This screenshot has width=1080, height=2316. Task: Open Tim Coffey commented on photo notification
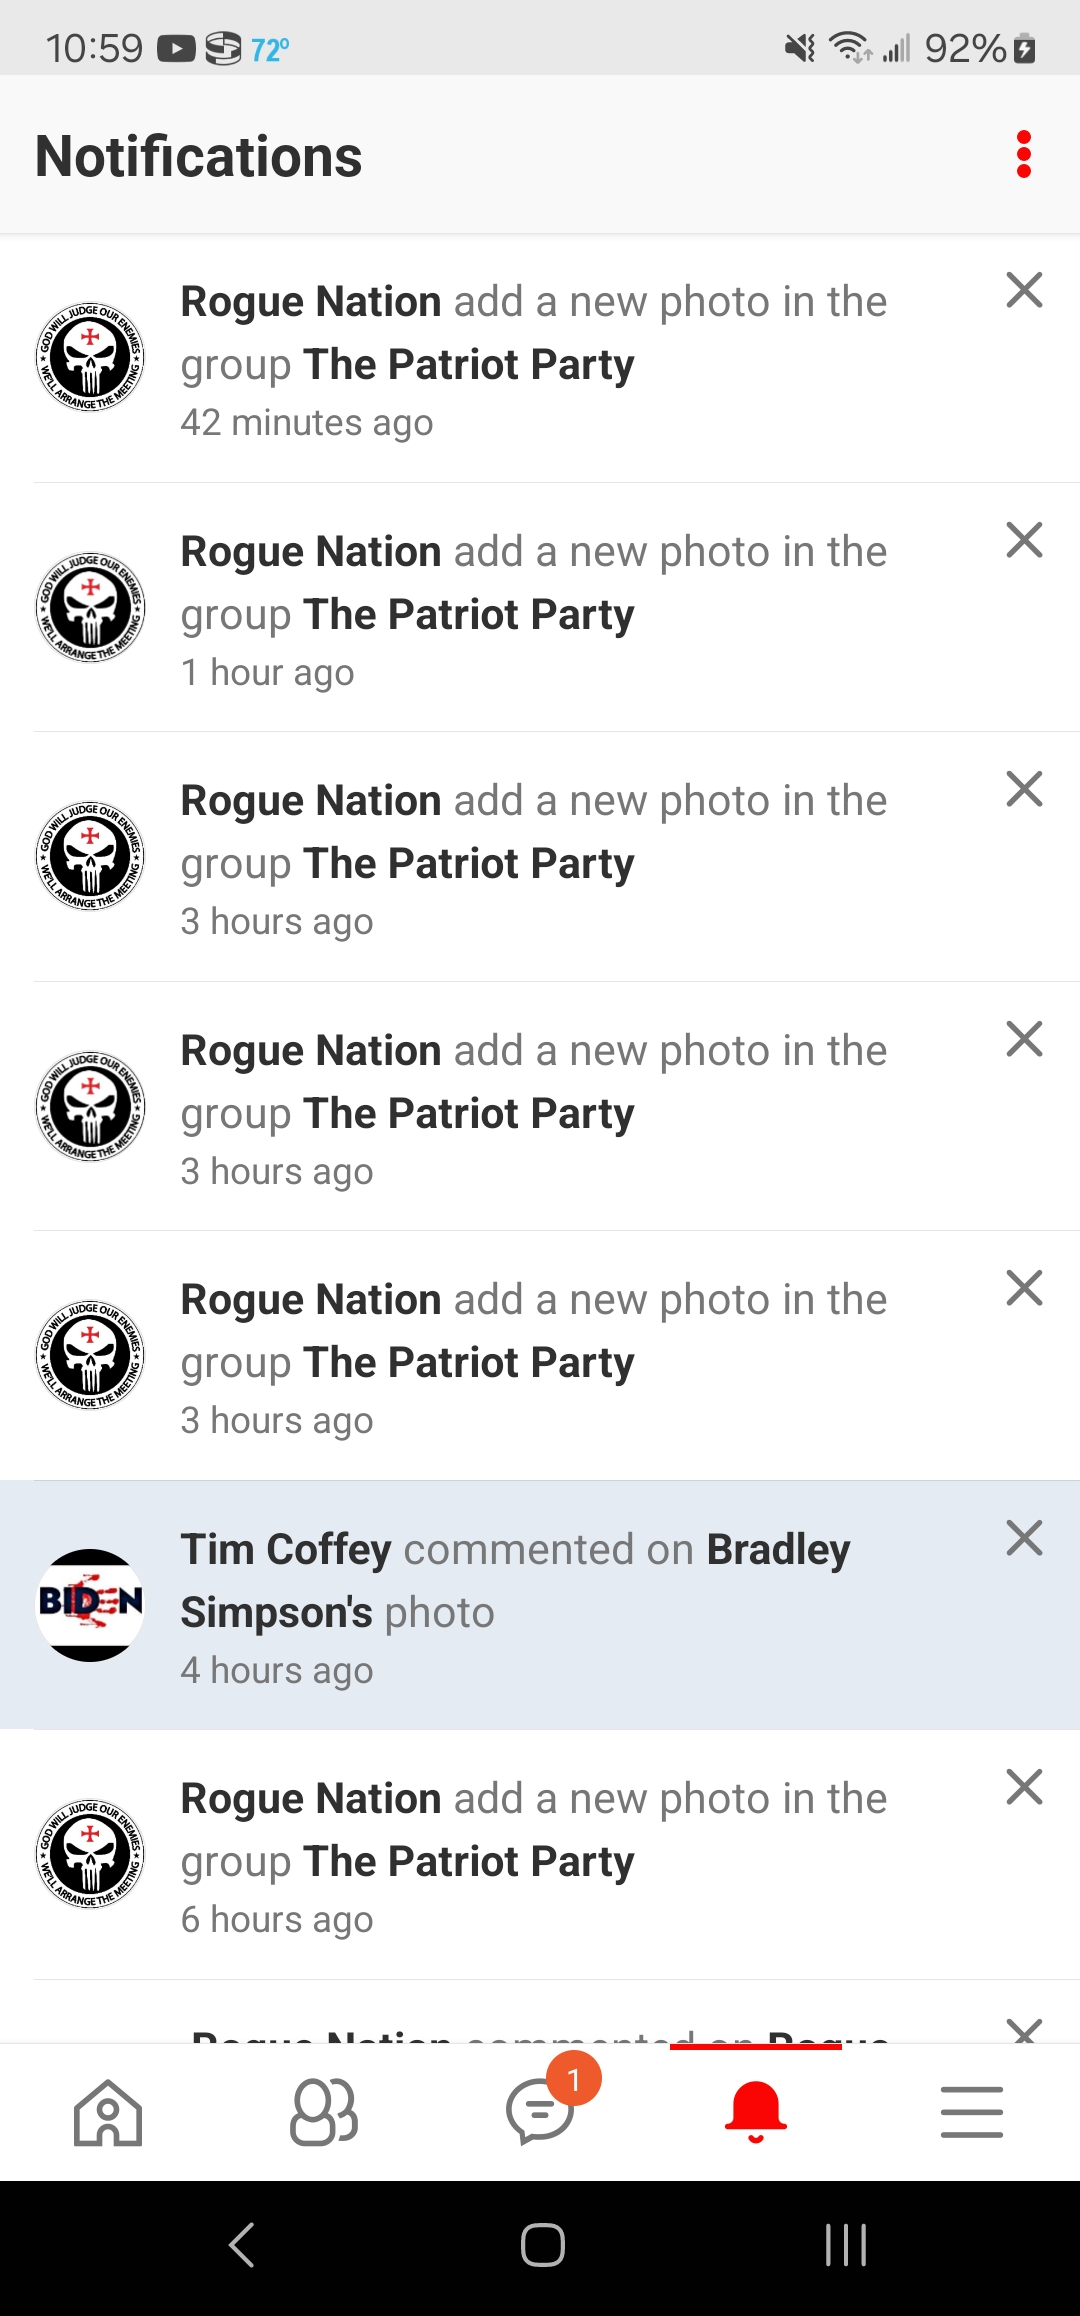pos(533,1607)
